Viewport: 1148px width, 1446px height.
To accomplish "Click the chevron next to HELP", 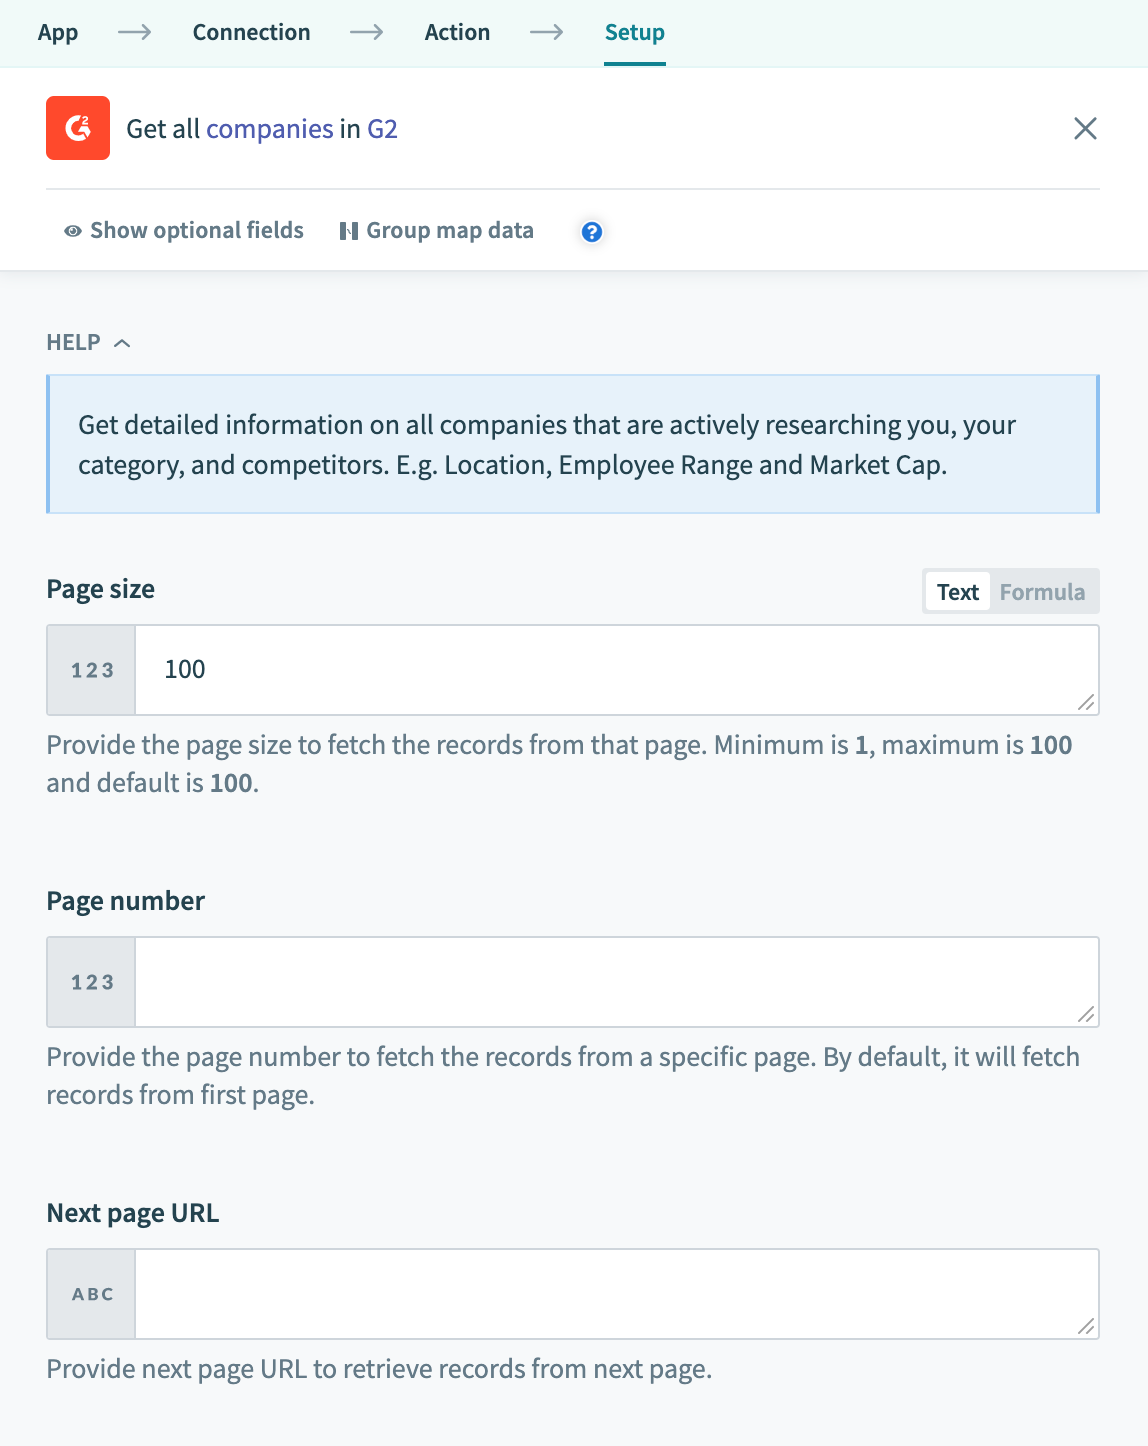I will coord(124,342).
